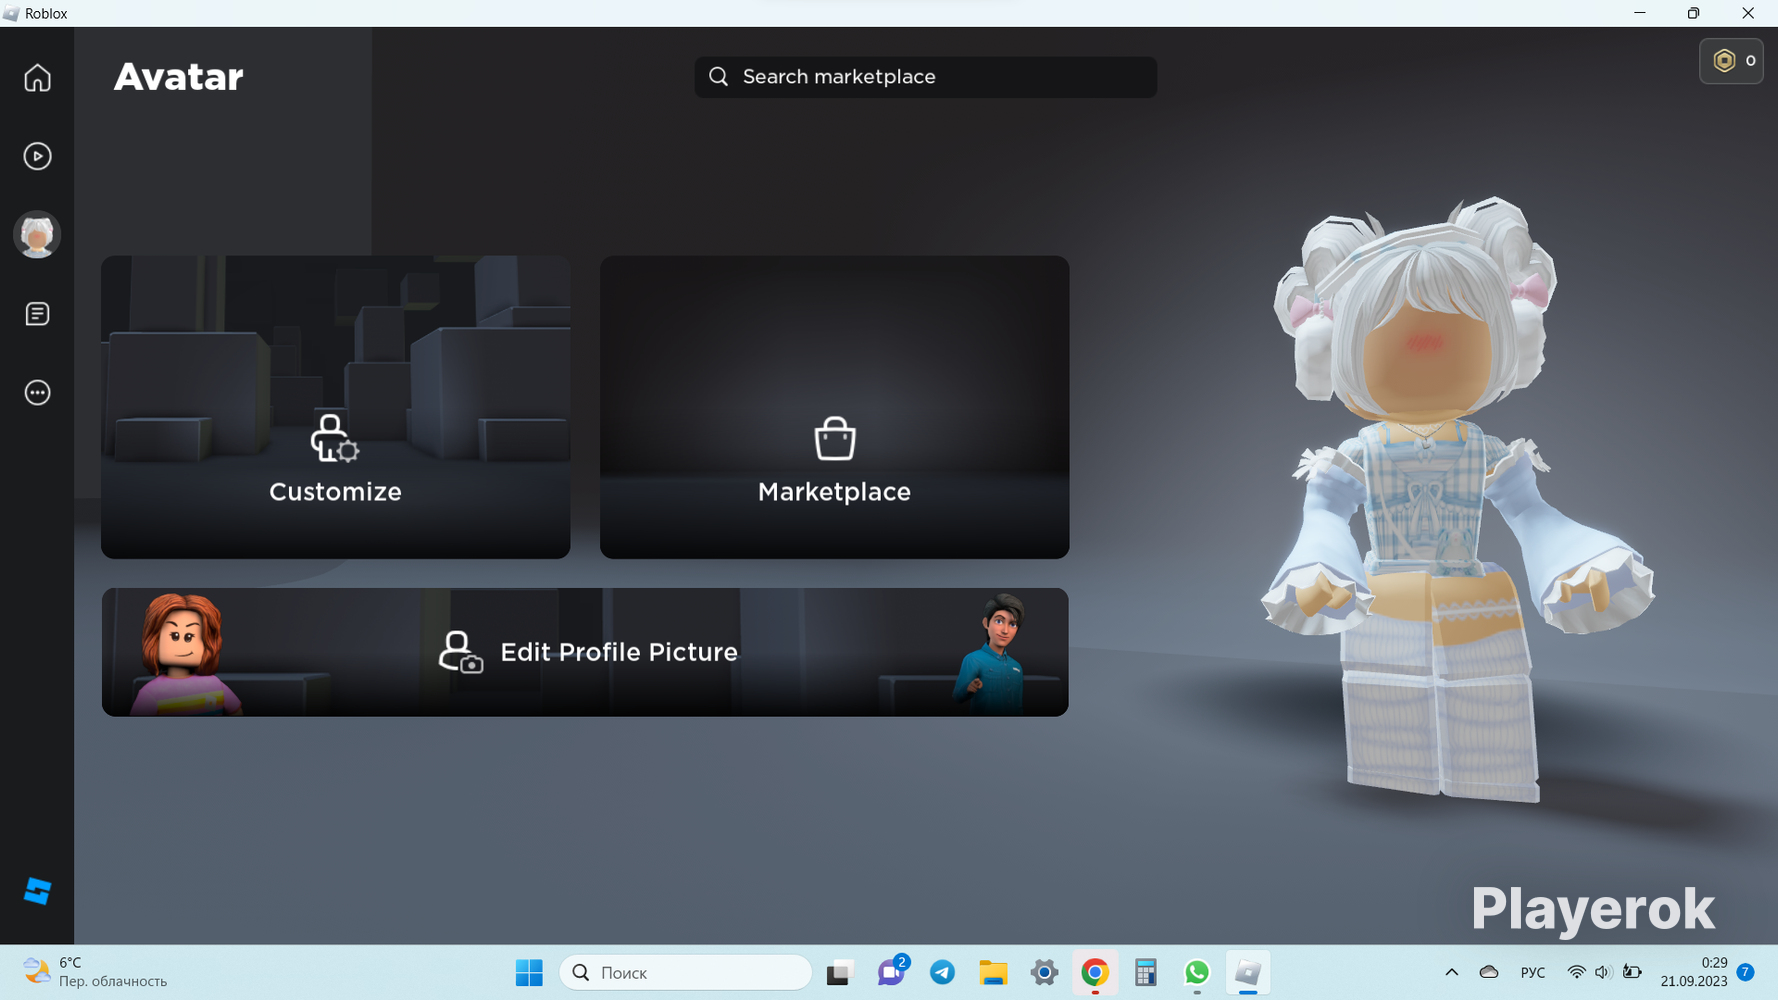The image size is (1778, 1000).
Task: Open WhatsApp from the taskbar
Action: point(1197,972)
